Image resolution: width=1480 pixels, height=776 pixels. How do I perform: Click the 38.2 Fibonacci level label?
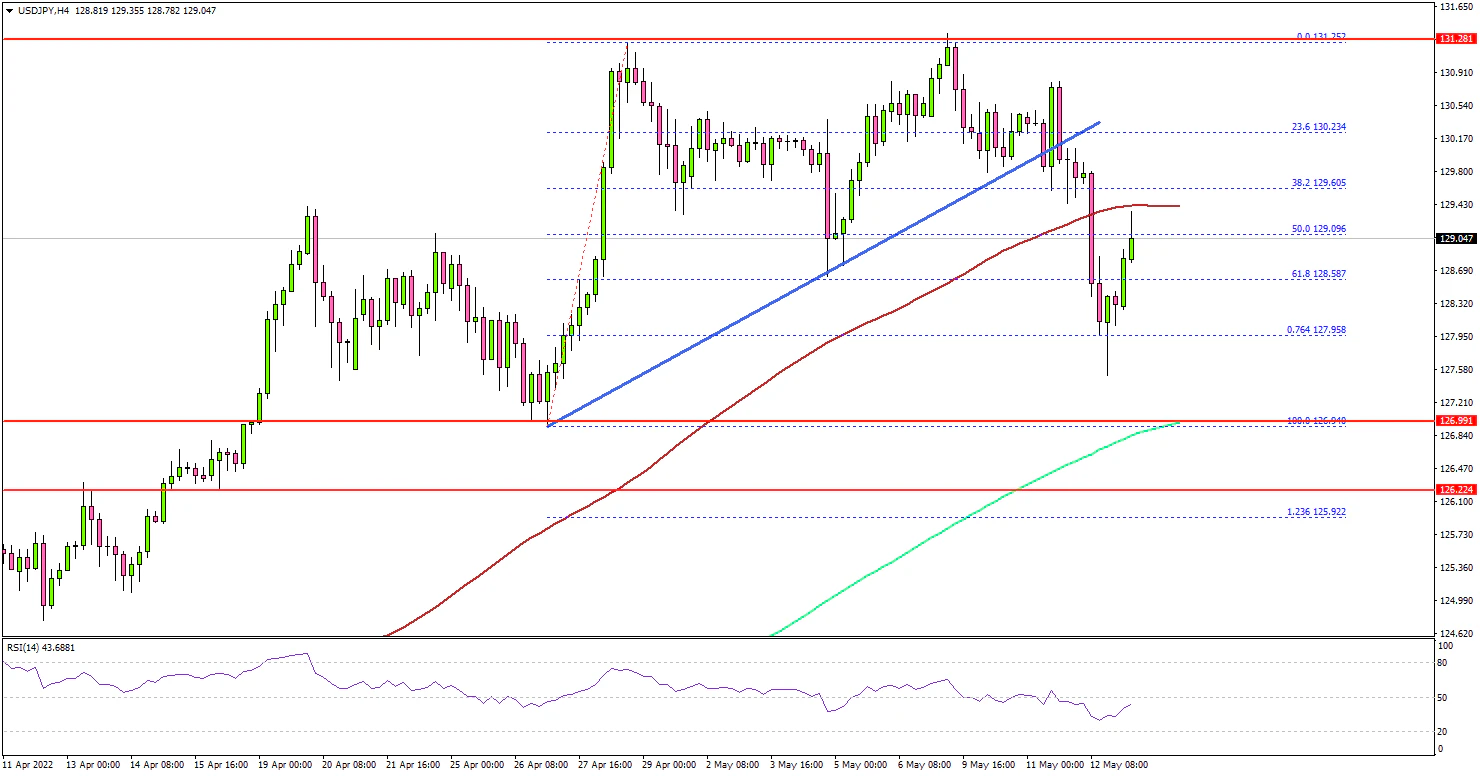(1317, 183)
